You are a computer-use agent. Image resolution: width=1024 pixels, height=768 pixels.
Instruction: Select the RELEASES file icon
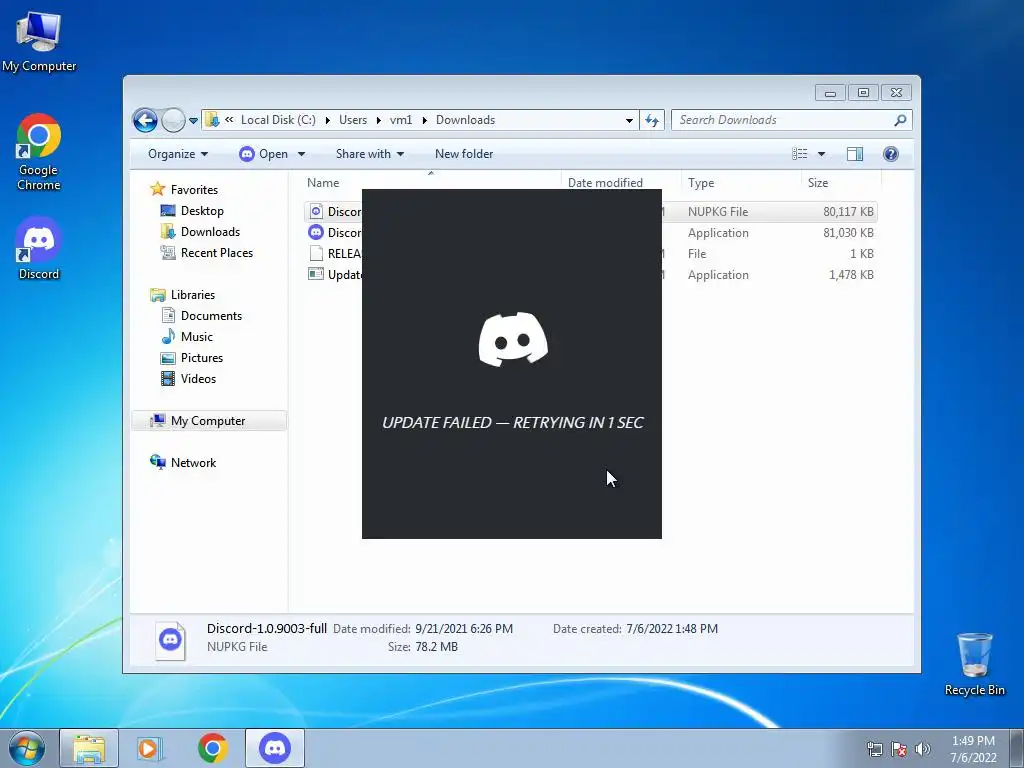pos(316,253)
